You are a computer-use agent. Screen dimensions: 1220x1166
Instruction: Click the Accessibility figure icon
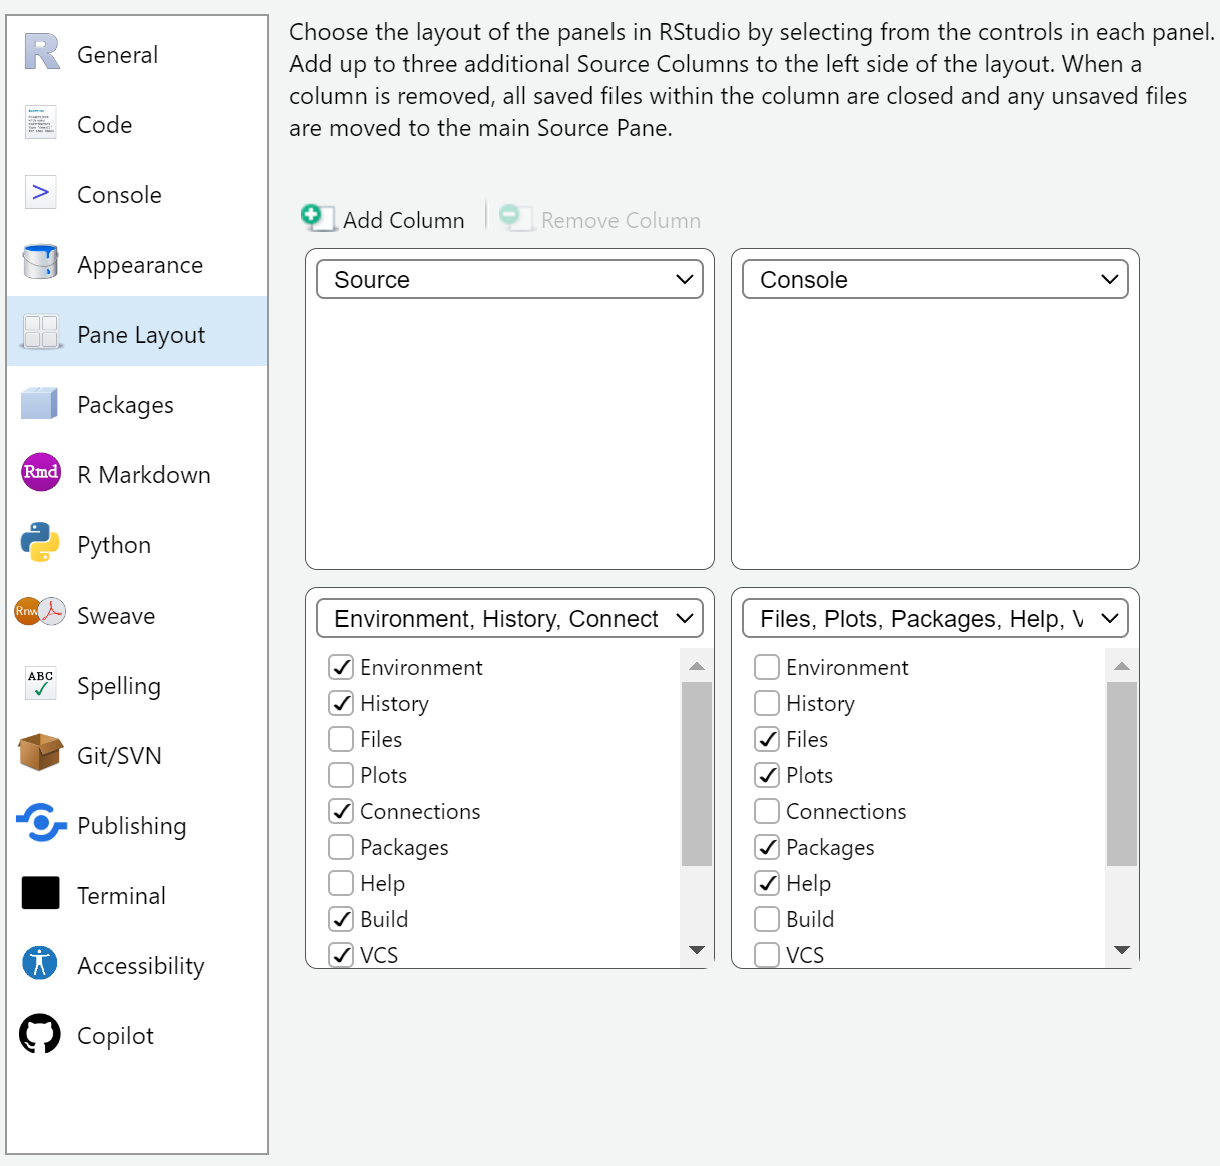click(x=41, y=963)
